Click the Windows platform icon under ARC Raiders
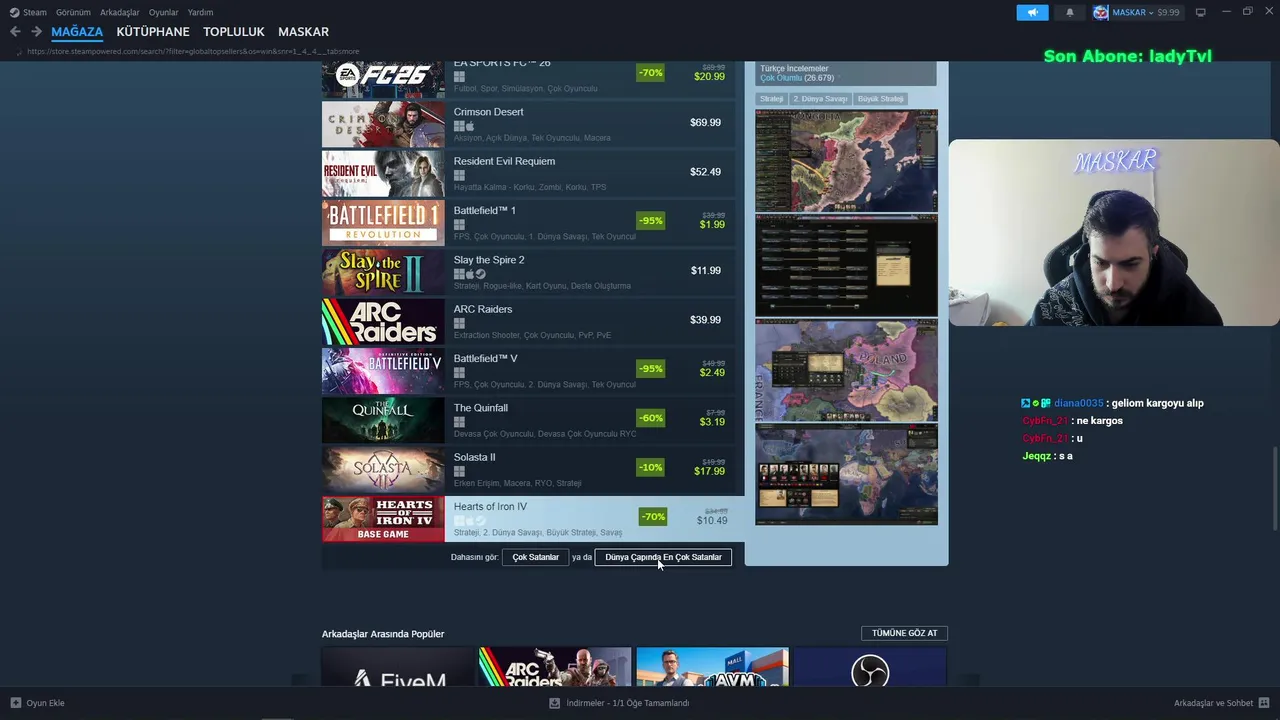Screen dimensions: 1280x720 [x=459, y=323]
